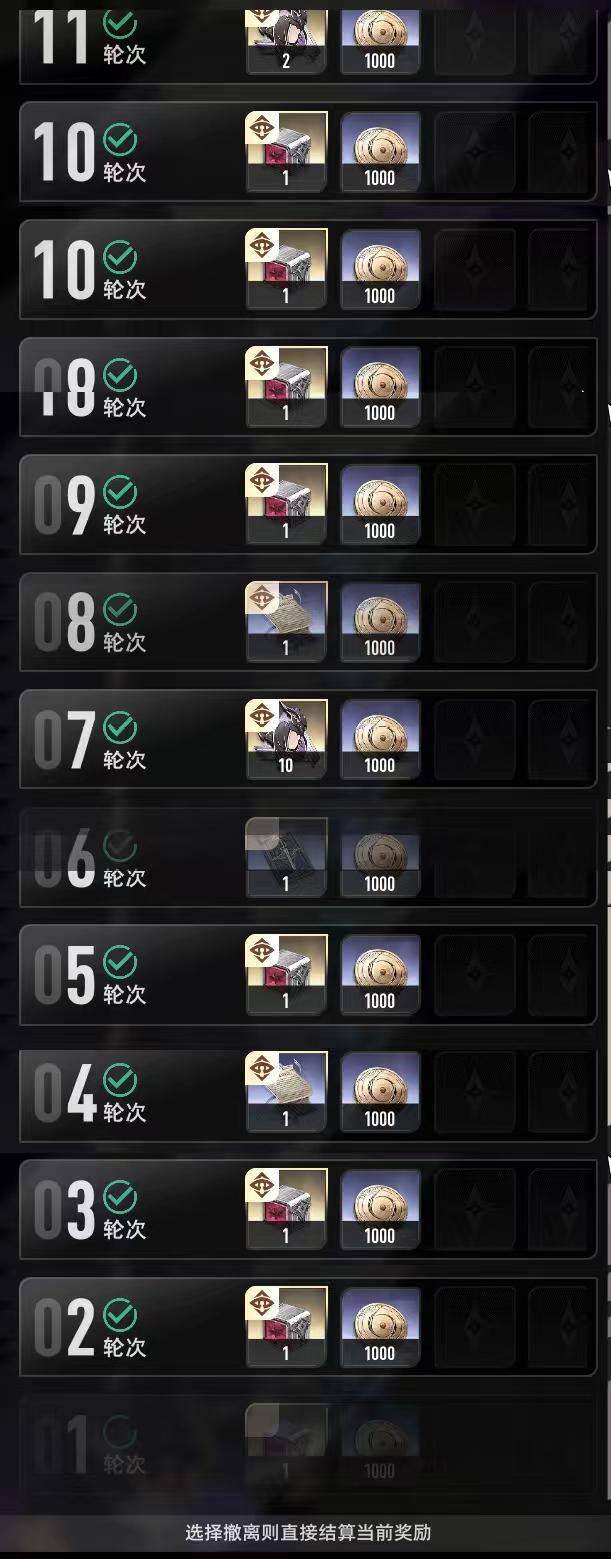Click the large 07 round number
Image resolution: width=611 pixels, height=1559 pixels.
65,740
